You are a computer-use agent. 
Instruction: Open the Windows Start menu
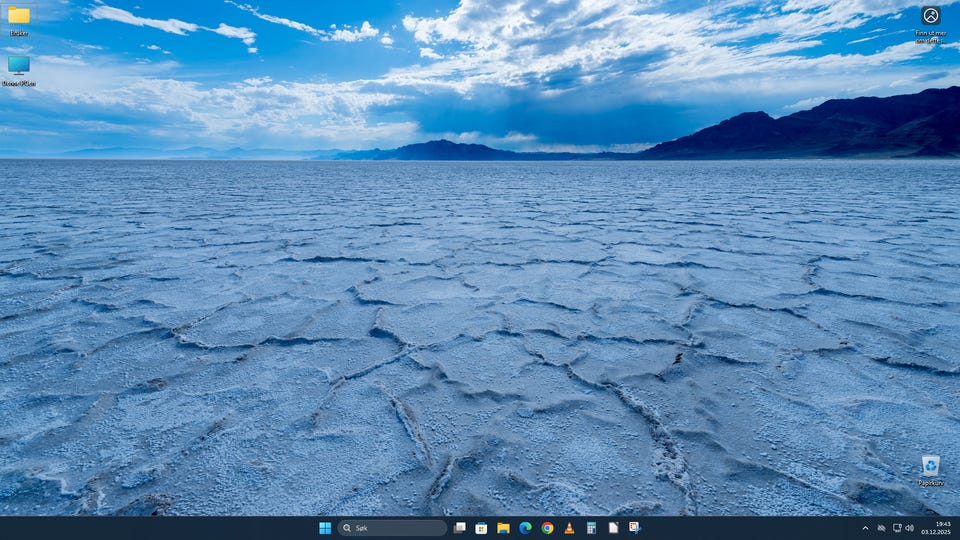click(325, 528)
